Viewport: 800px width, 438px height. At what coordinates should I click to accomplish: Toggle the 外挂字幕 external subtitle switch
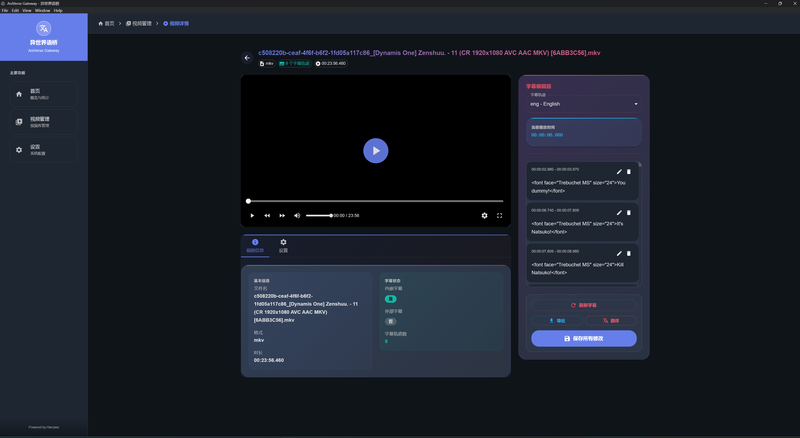pos(390,321)
